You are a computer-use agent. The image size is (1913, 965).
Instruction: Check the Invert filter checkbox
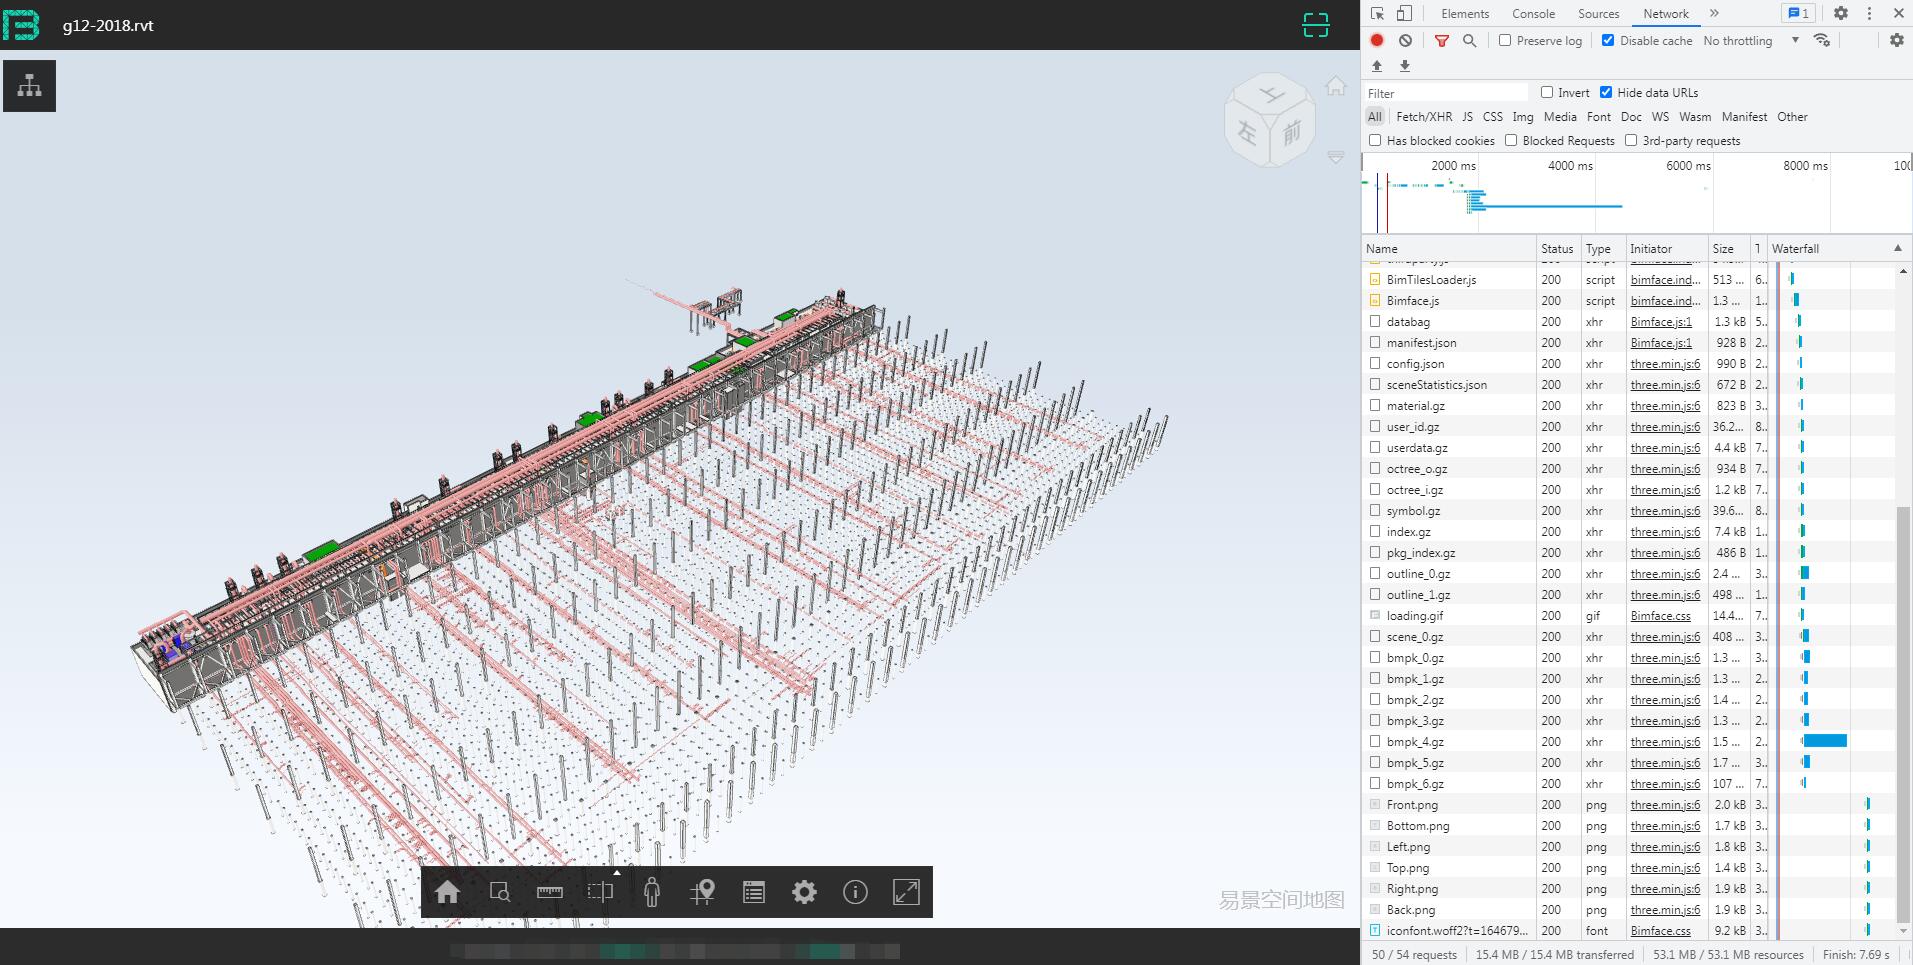[1544, 92]
